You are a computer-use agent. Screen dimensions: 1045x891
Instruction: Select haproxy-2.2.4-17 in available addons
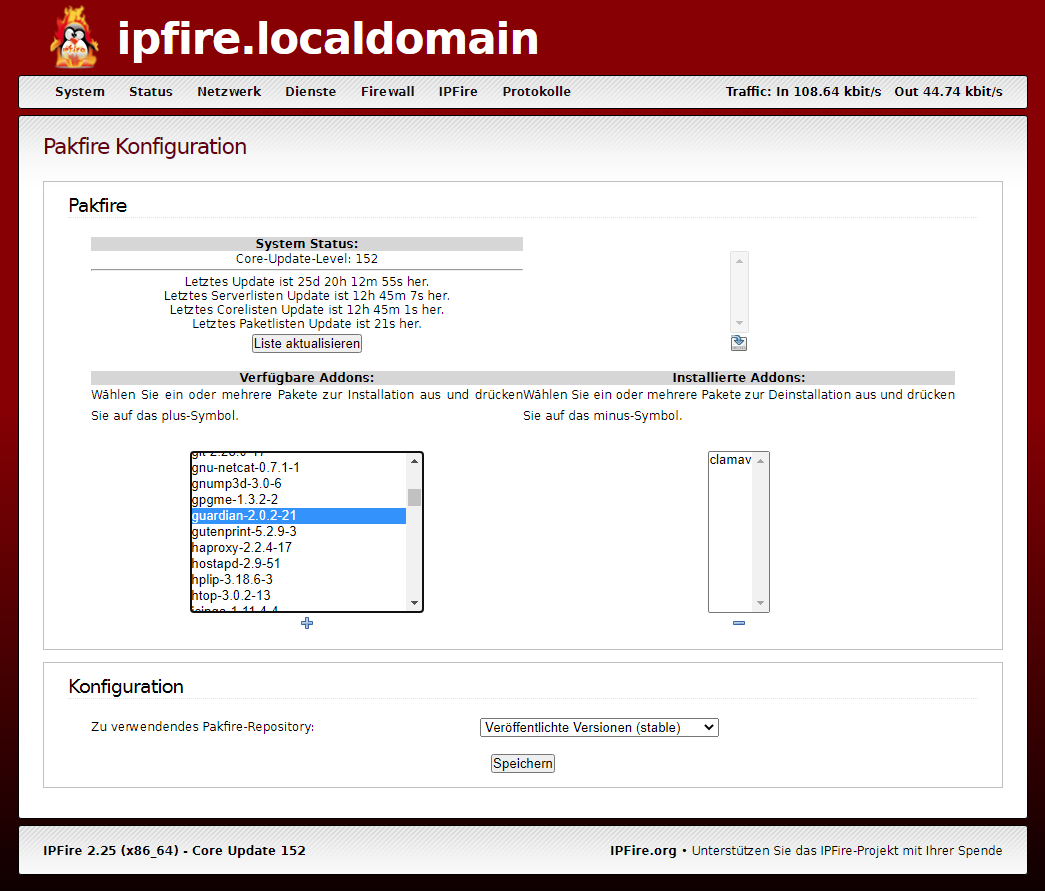pyautogui.click(x=298, y=548)
